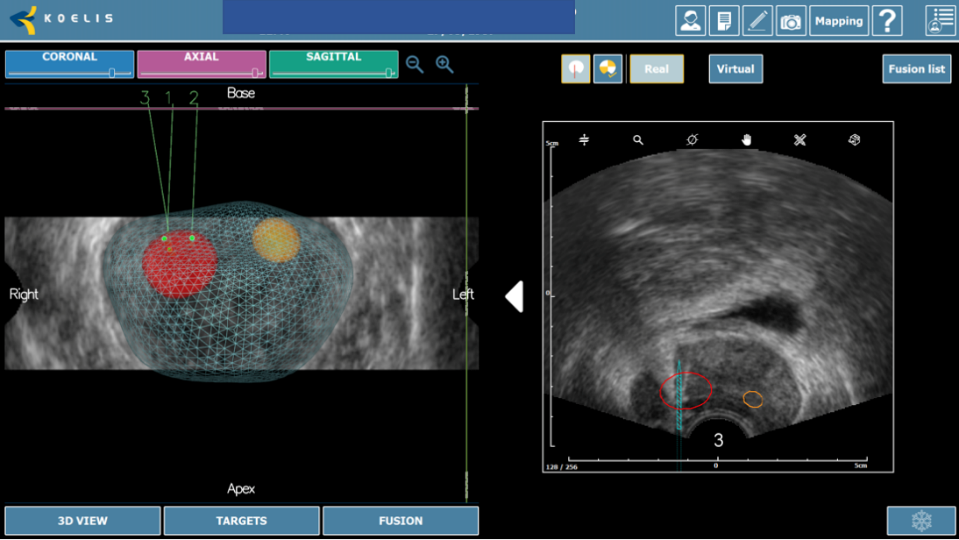Image resolution: width=959 pixels, height=540 pixels.
Task: Open the TARGETS tab
Action: 241,521
